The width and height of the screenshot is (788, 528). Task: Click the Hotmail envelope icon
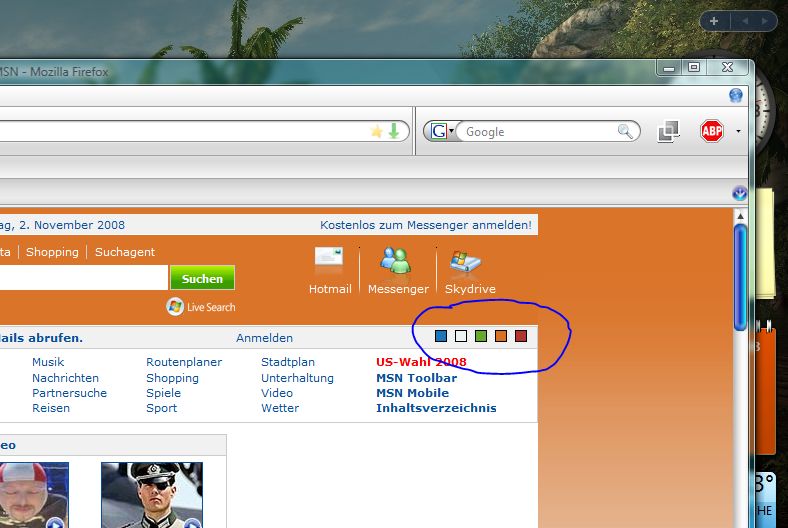329,257
